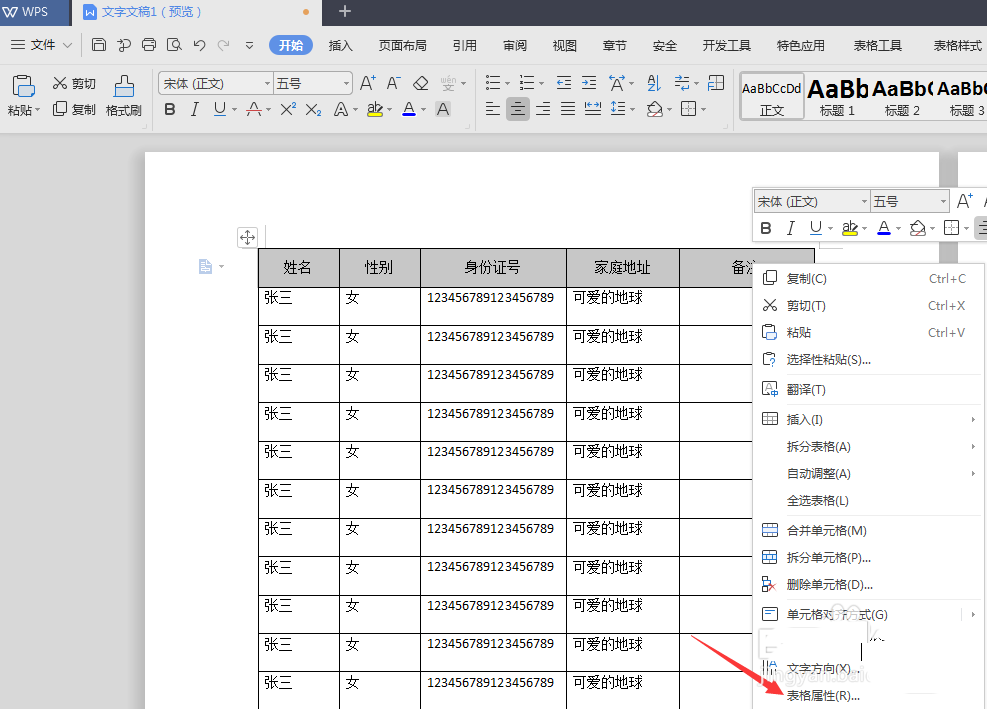
Task: Select the Format Painter (格式刷) tool
Action: (123, 96)
